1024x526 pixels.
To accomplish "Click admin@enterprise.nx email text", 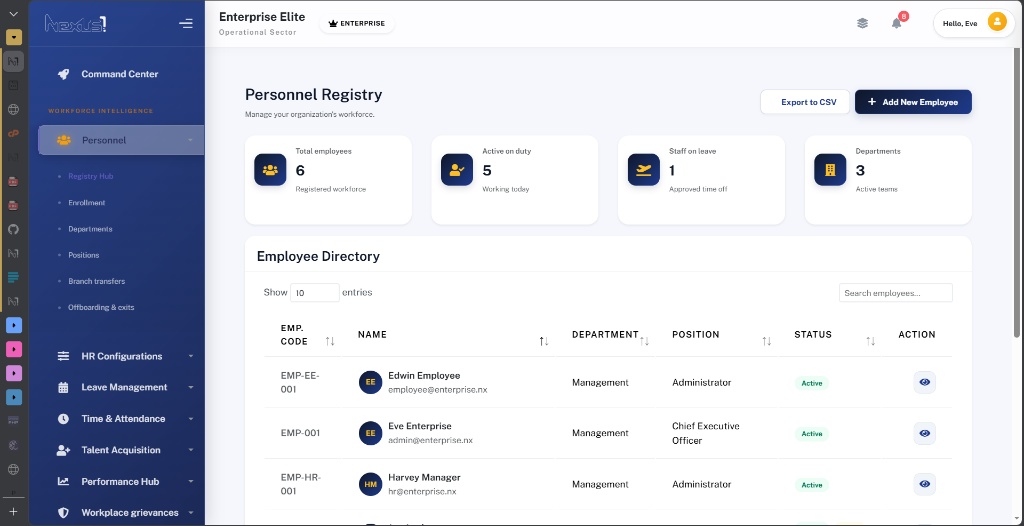I will [x=430, y=440].
